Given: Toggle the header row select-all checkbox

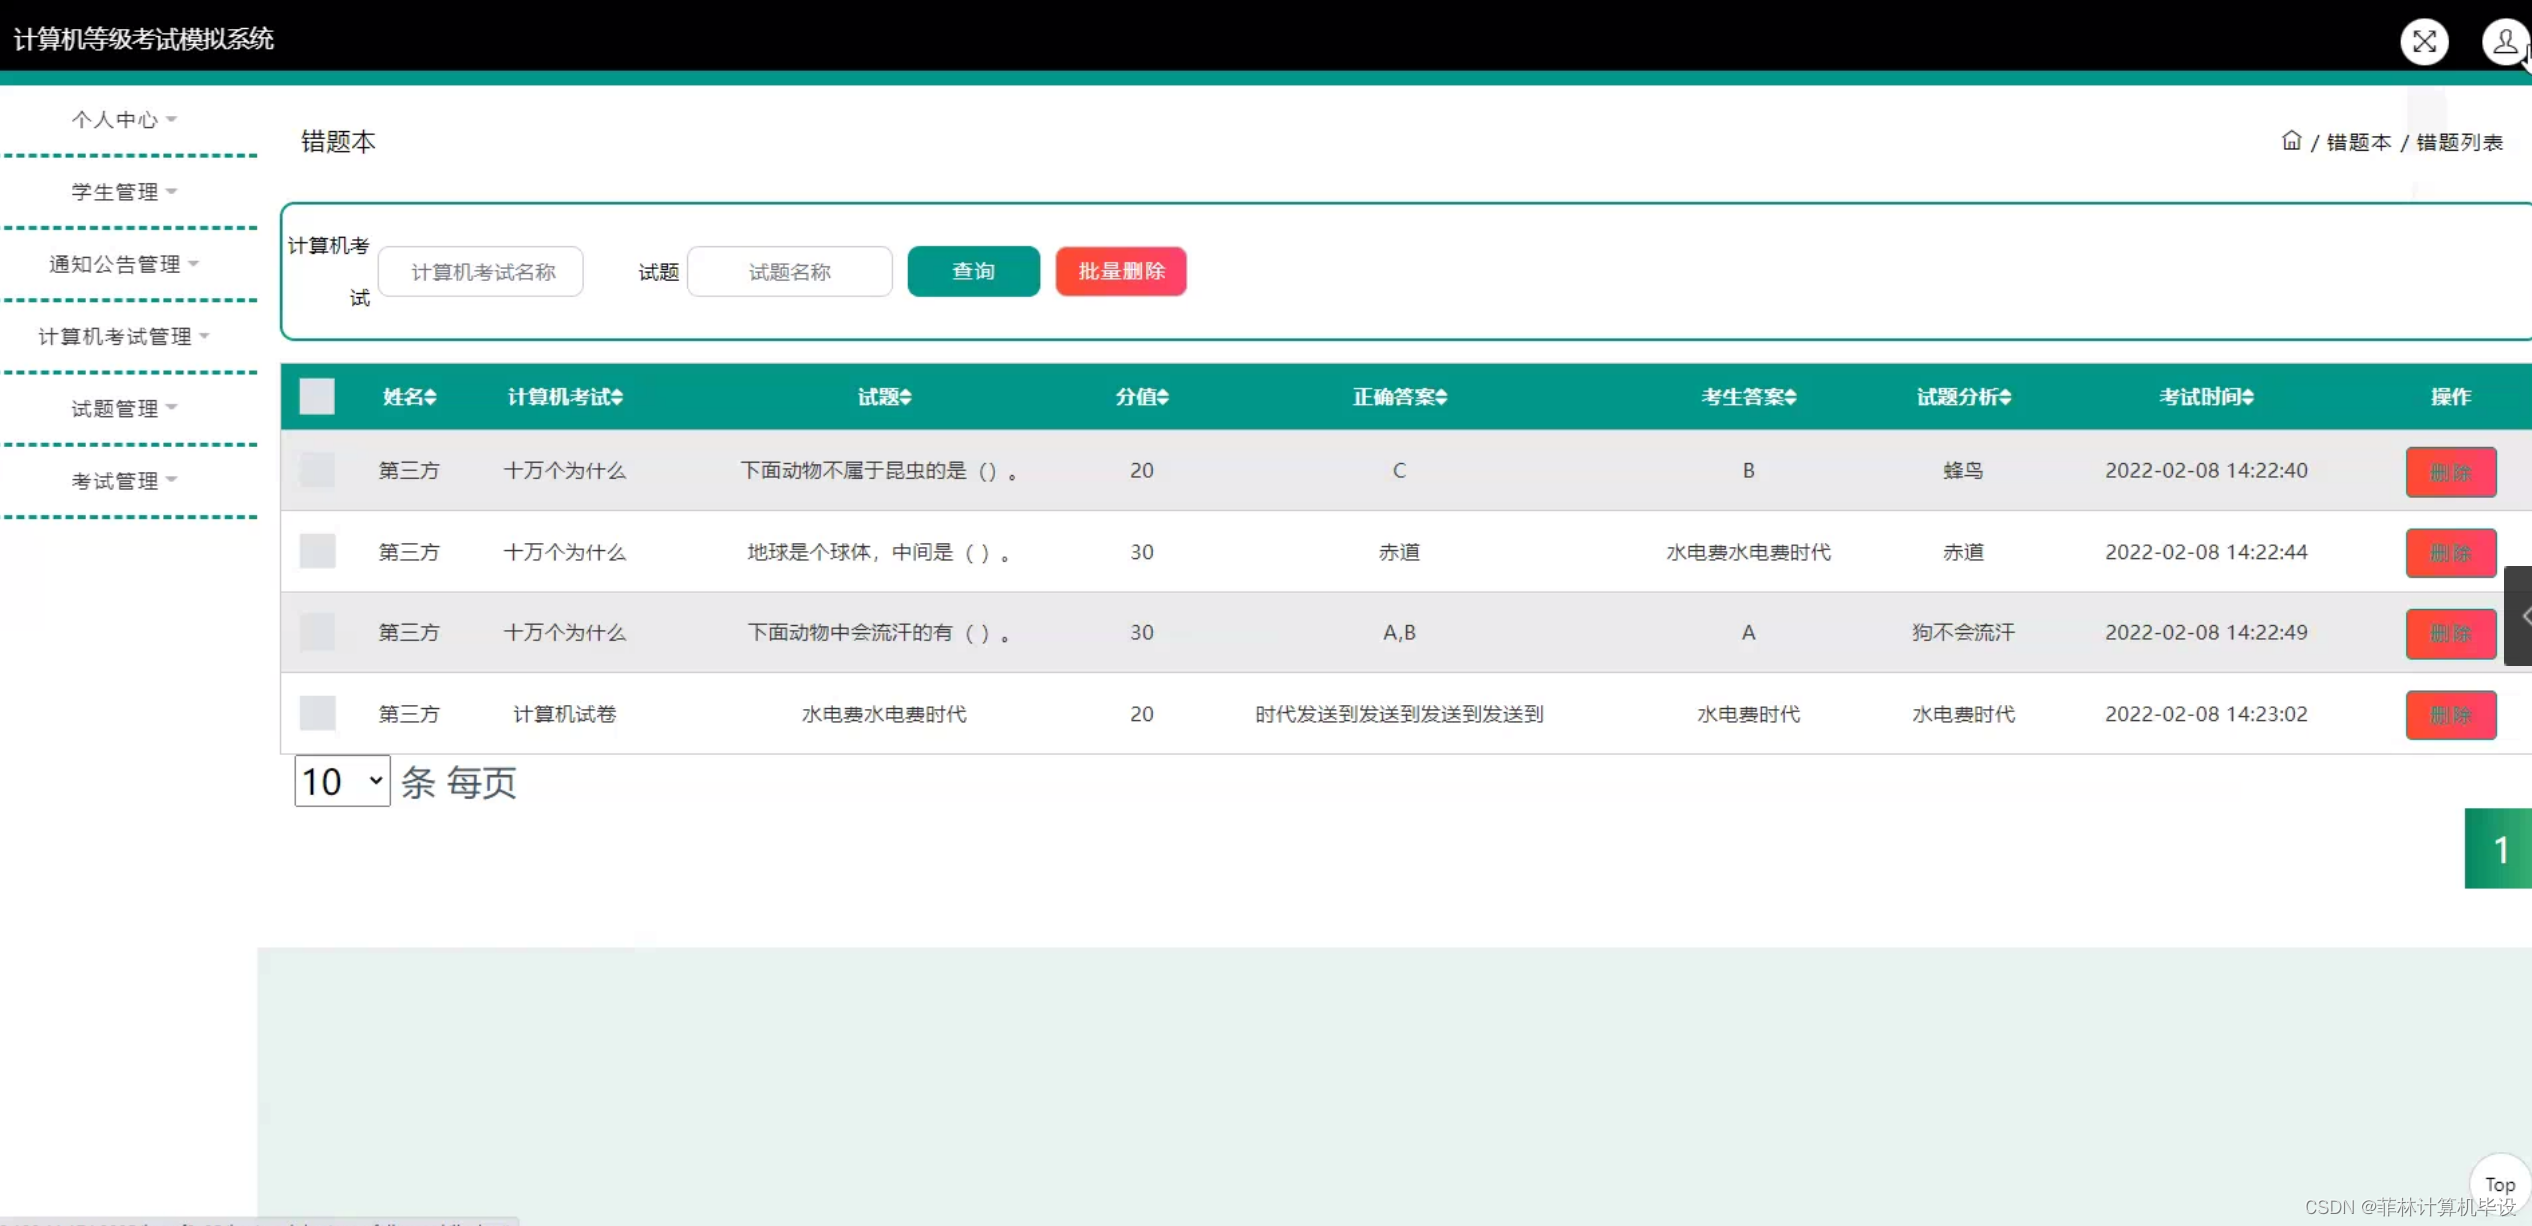Looking at the screenshot, I should click(316, 396).
